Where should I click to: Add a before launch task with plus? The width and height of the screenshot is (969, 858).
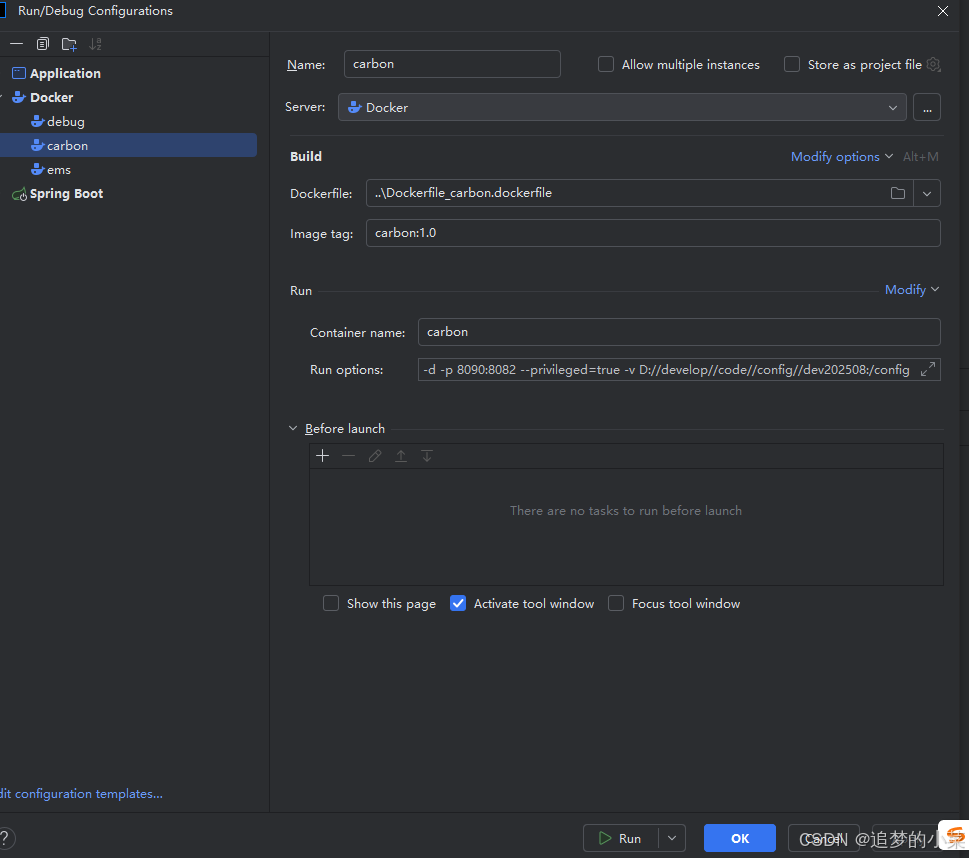[x=323, y=456]
